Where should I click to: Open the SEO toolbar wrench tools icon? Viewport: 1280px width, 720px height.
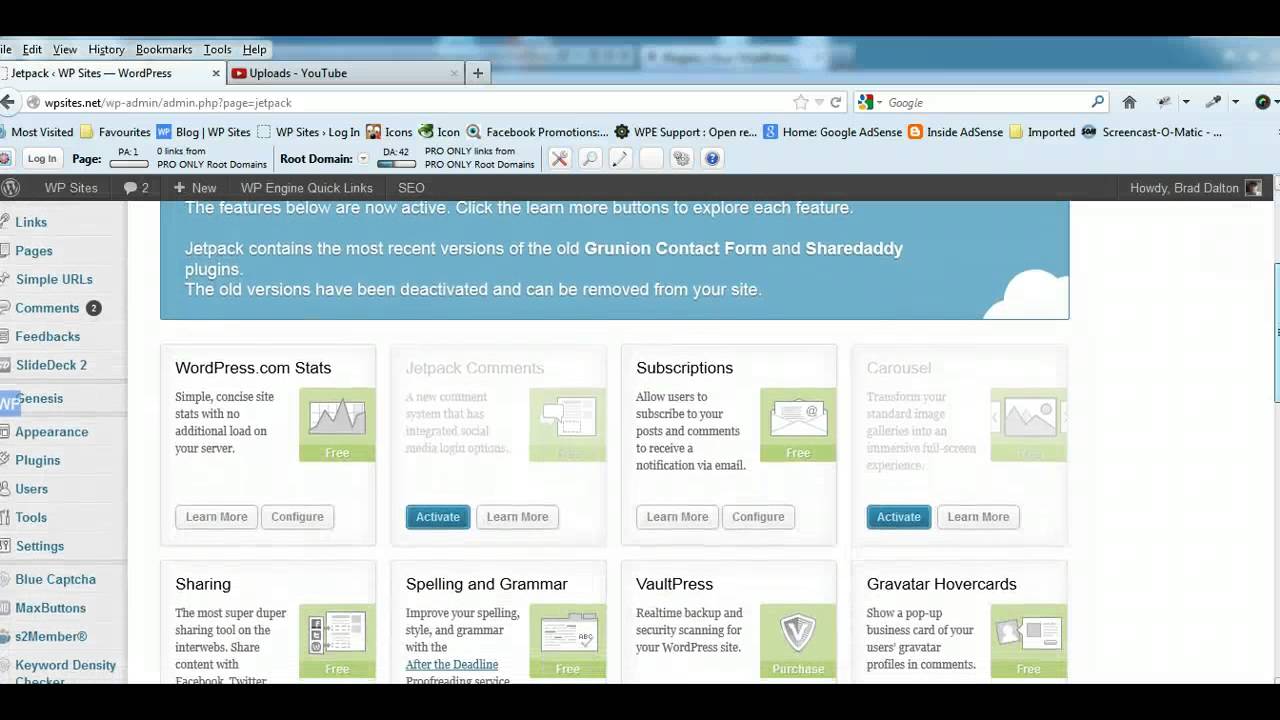[x=559, y=158]
